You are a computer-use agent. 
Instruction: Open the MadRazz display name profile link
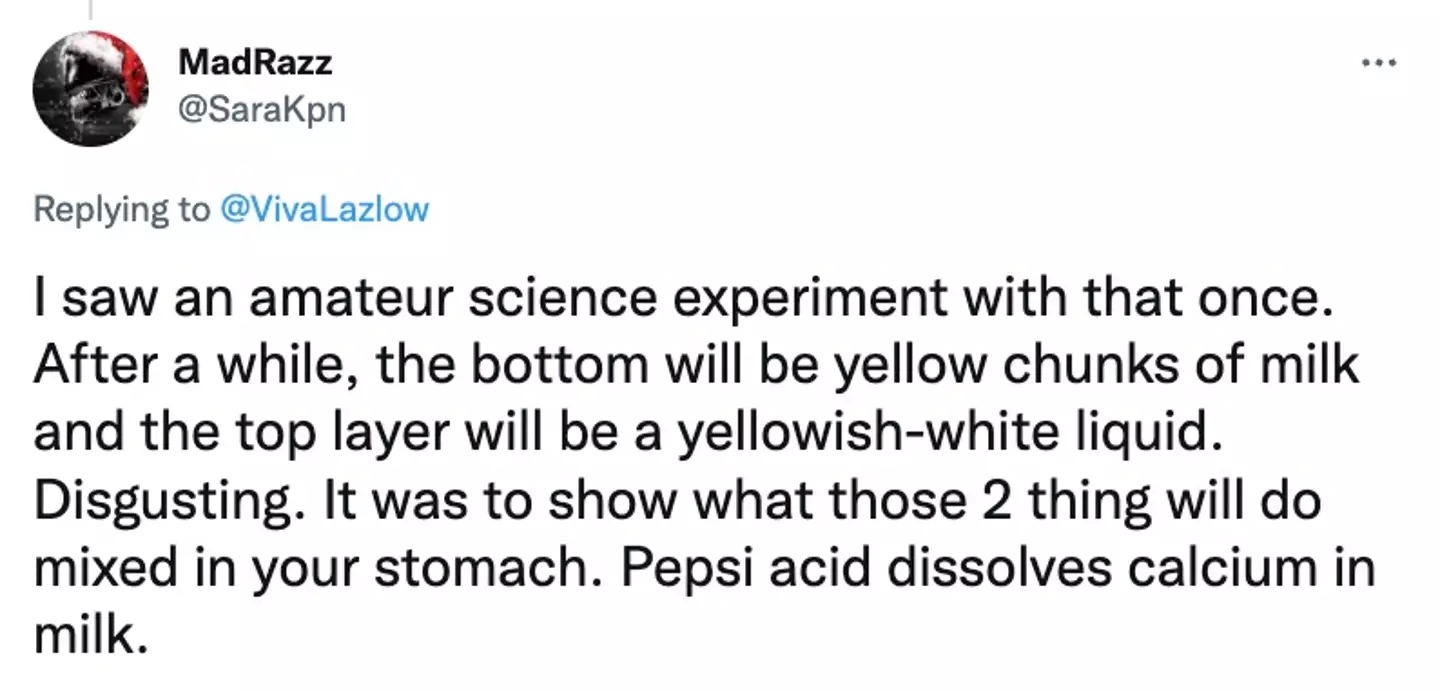tap(255, 63)
